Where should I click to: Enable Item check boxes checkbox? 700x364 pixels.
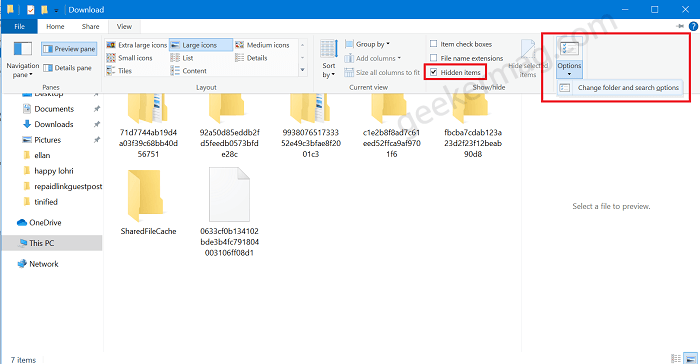click(433, 44)
